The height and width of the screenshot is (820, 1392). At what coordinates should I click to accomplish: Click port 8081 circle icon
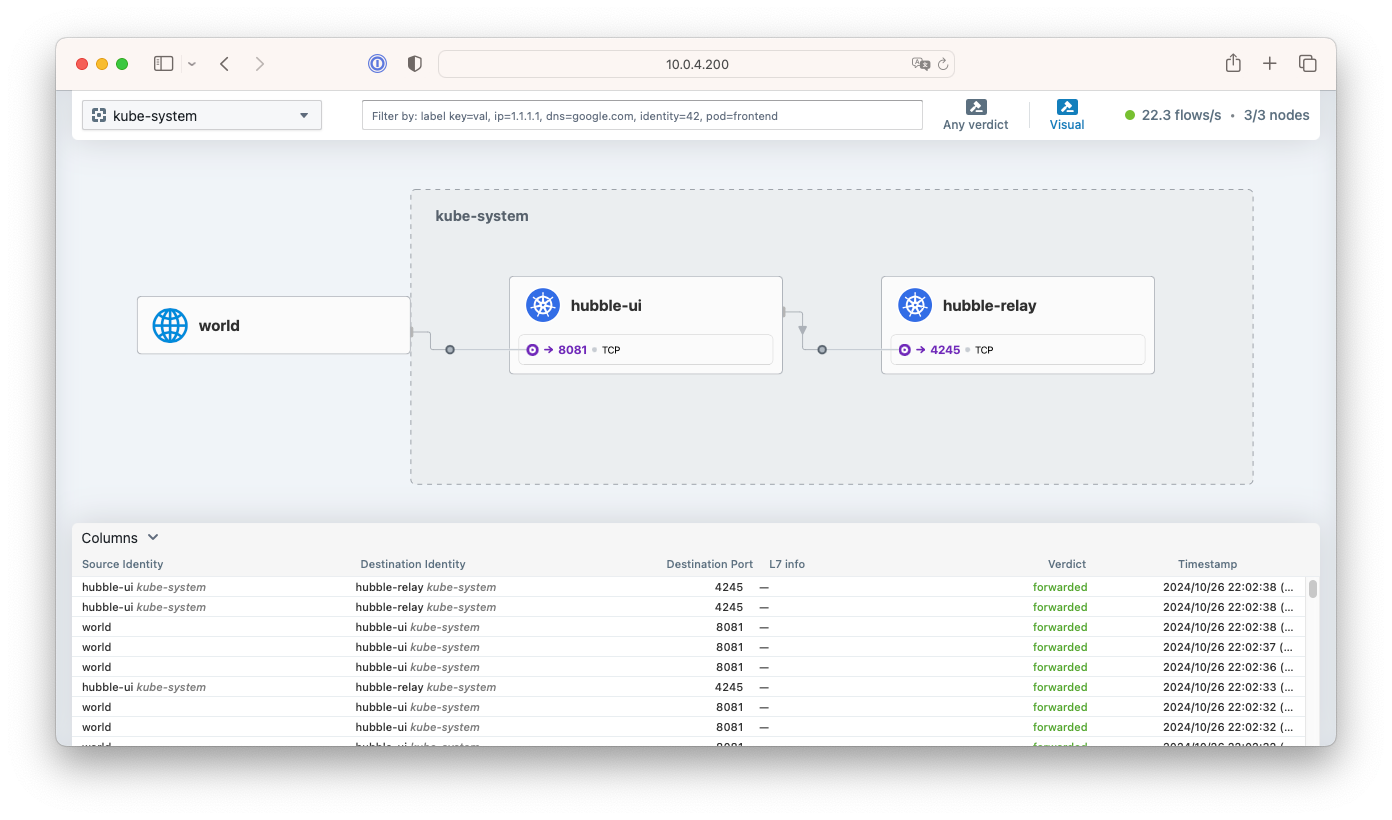(532, 350)
